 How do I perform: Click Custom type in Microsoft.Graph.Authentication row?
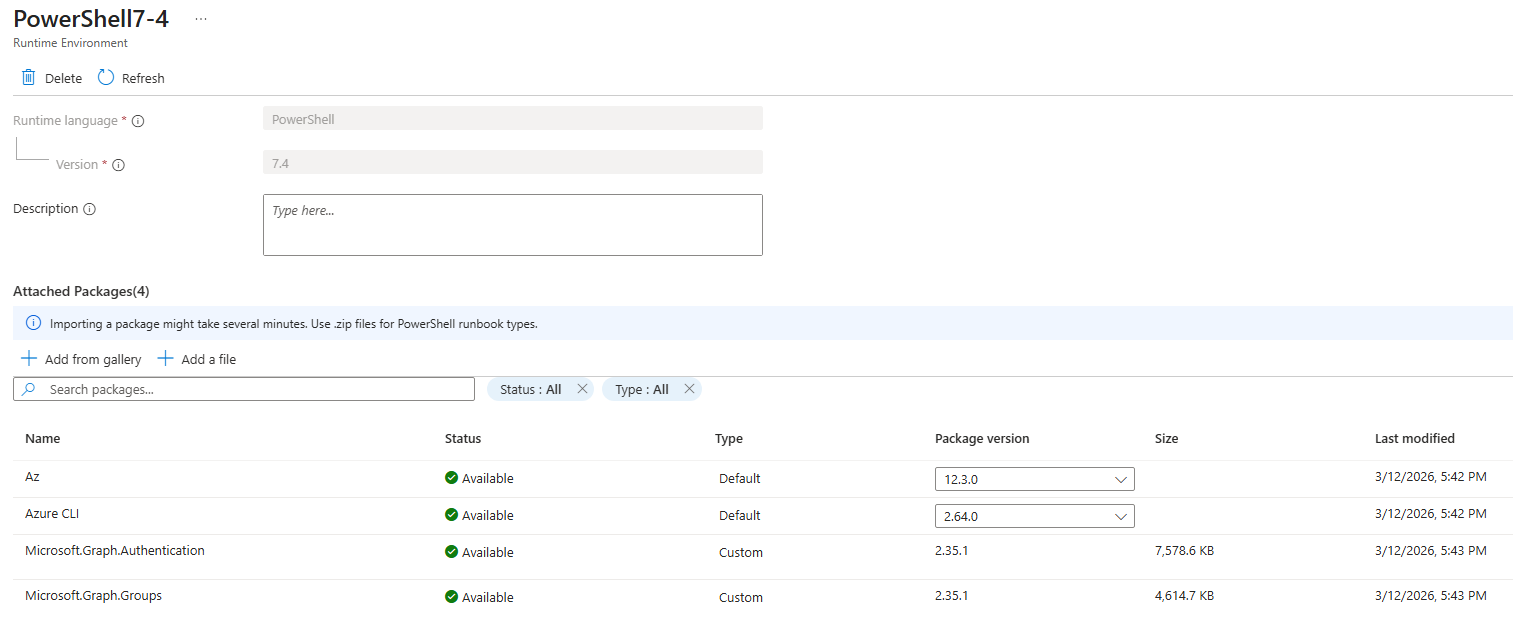[741, 553]
